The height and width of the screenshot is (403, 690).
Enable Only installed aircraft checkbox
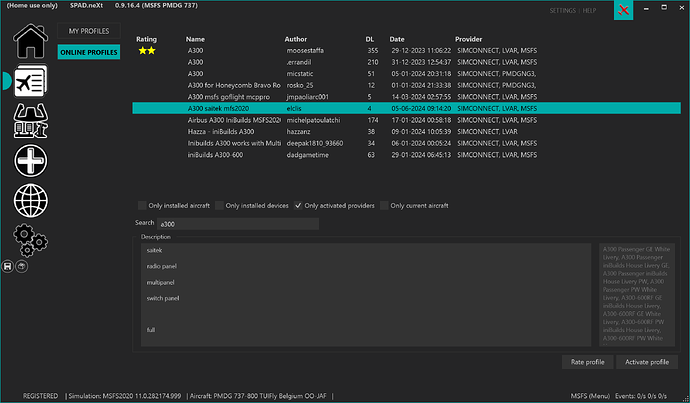(x=142, y=205)
